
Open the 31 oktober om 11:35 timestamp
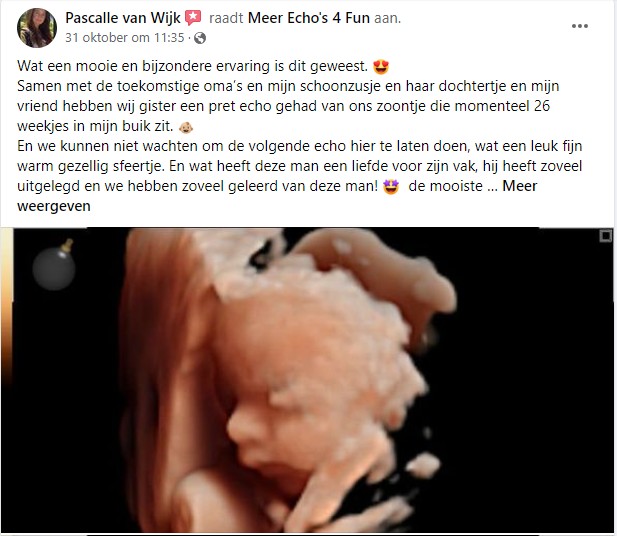click(125, 38)
